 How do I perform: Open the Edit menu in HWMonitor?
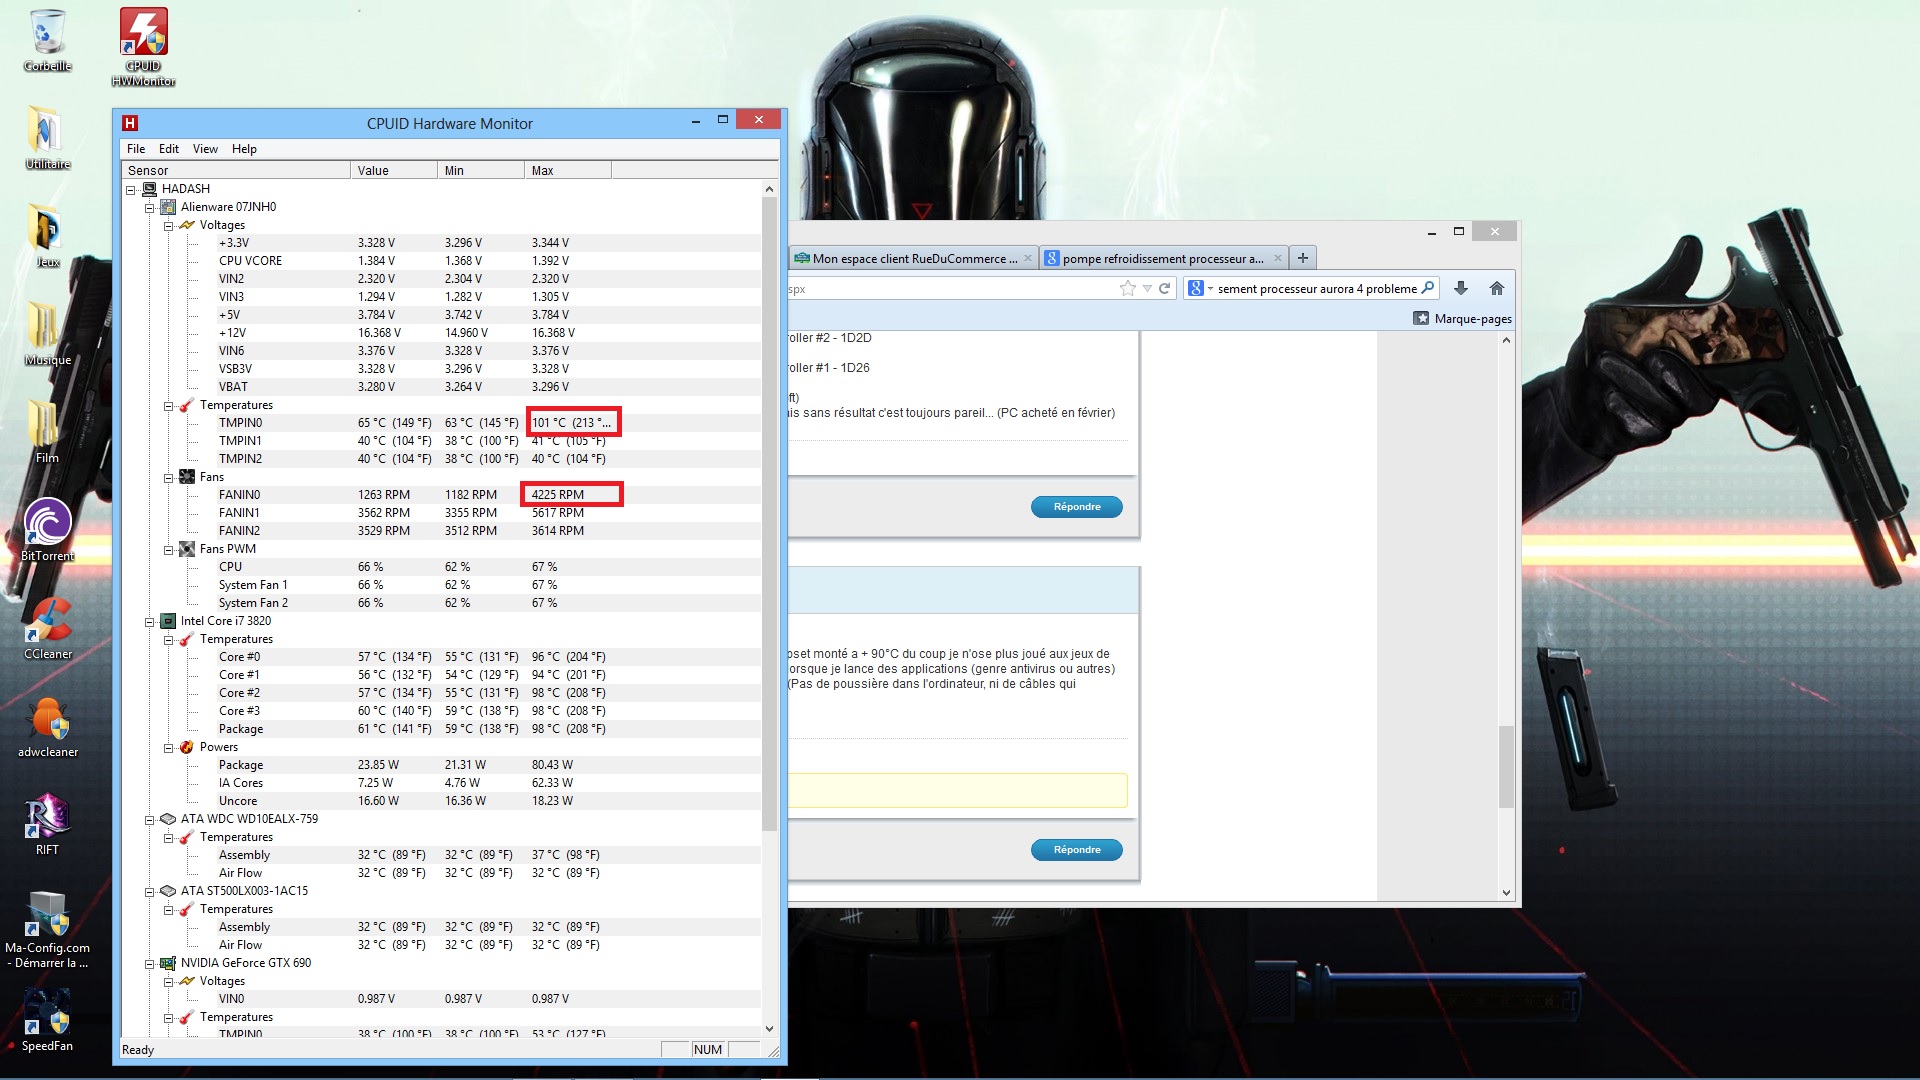(x=169, y=149)
